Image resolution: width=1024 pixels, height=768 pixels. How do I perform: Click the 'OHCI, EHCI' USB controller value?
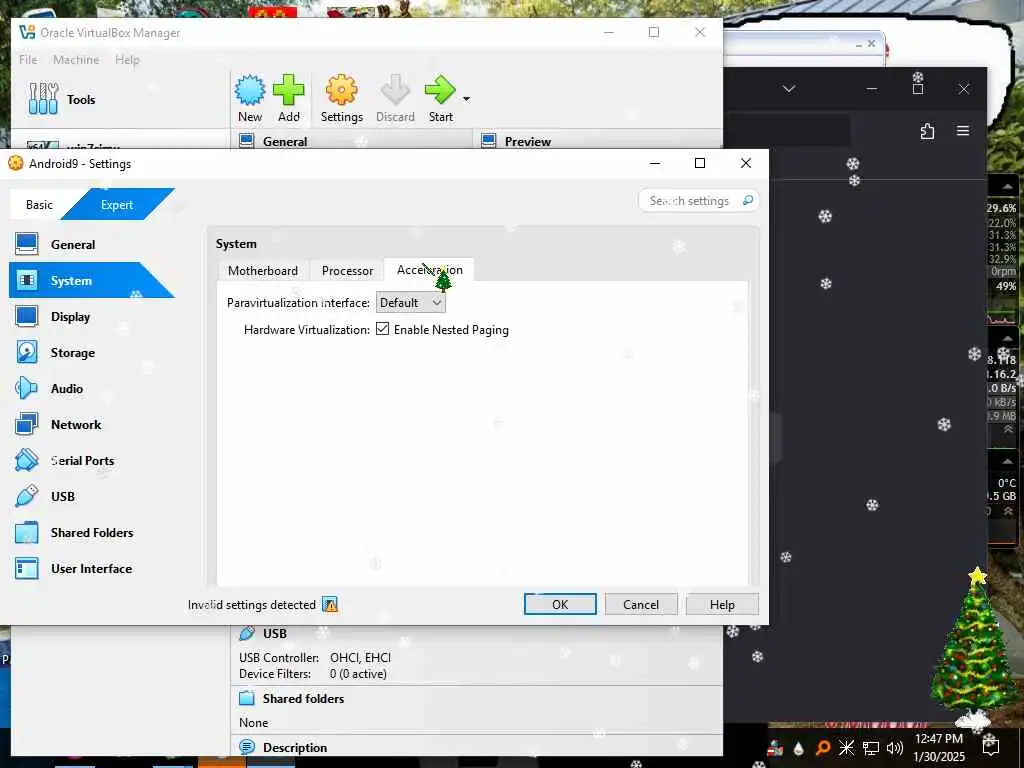pyautogui.click(x=360, y=658)
